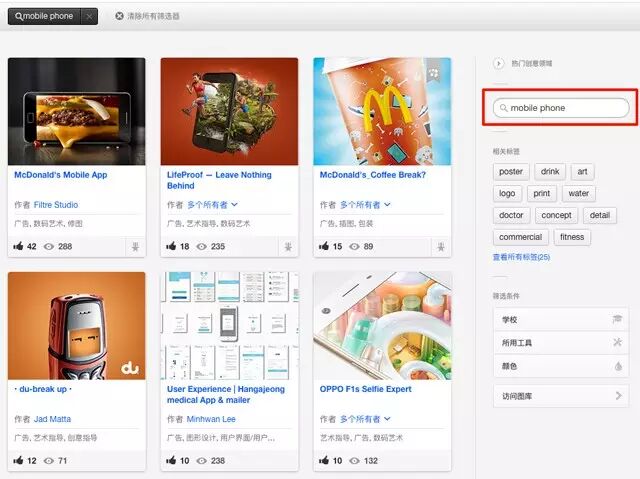This screenshot has height=479, width=640.
Task: Open Hangajeong medical App & mailer title
Action: point(226,395)
